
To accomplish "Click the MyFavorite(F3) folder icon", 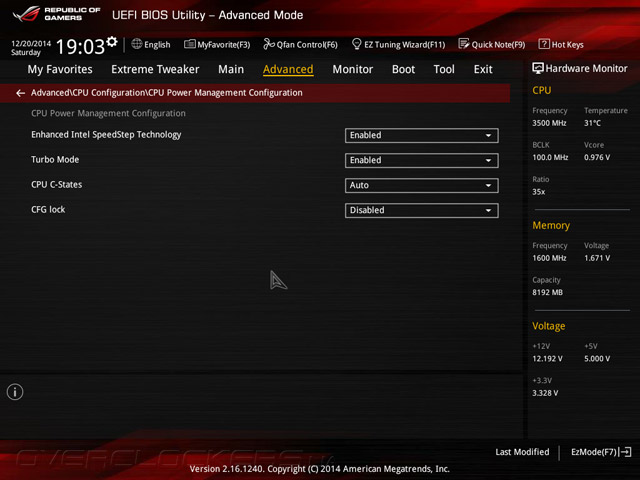I will [190, 44].
